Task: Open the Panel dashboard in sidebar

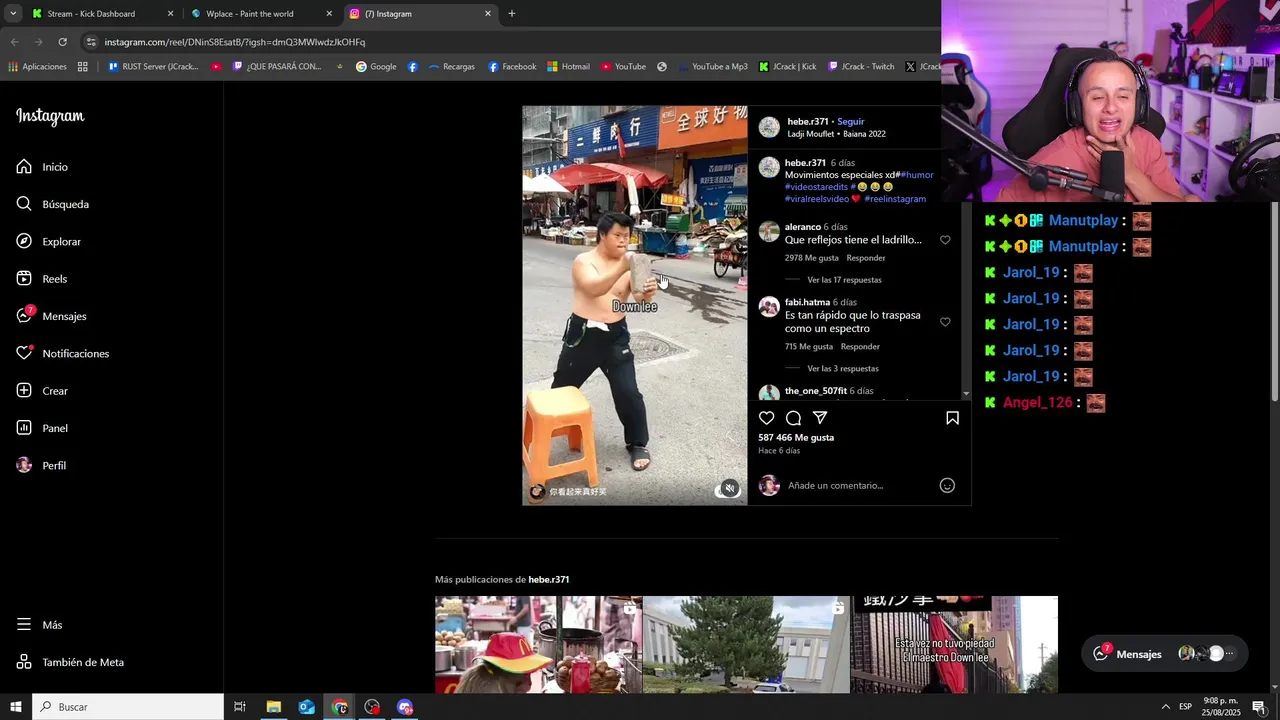Action: point(42,428)
